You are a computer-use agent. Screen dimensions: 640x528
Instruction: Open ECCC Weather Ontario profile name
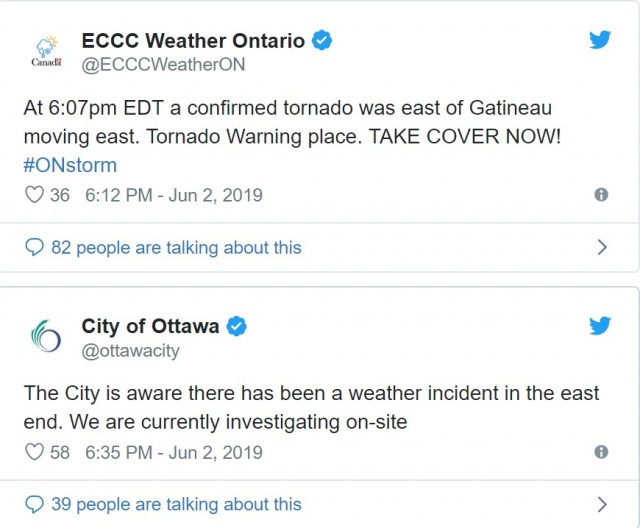point(193,40)
